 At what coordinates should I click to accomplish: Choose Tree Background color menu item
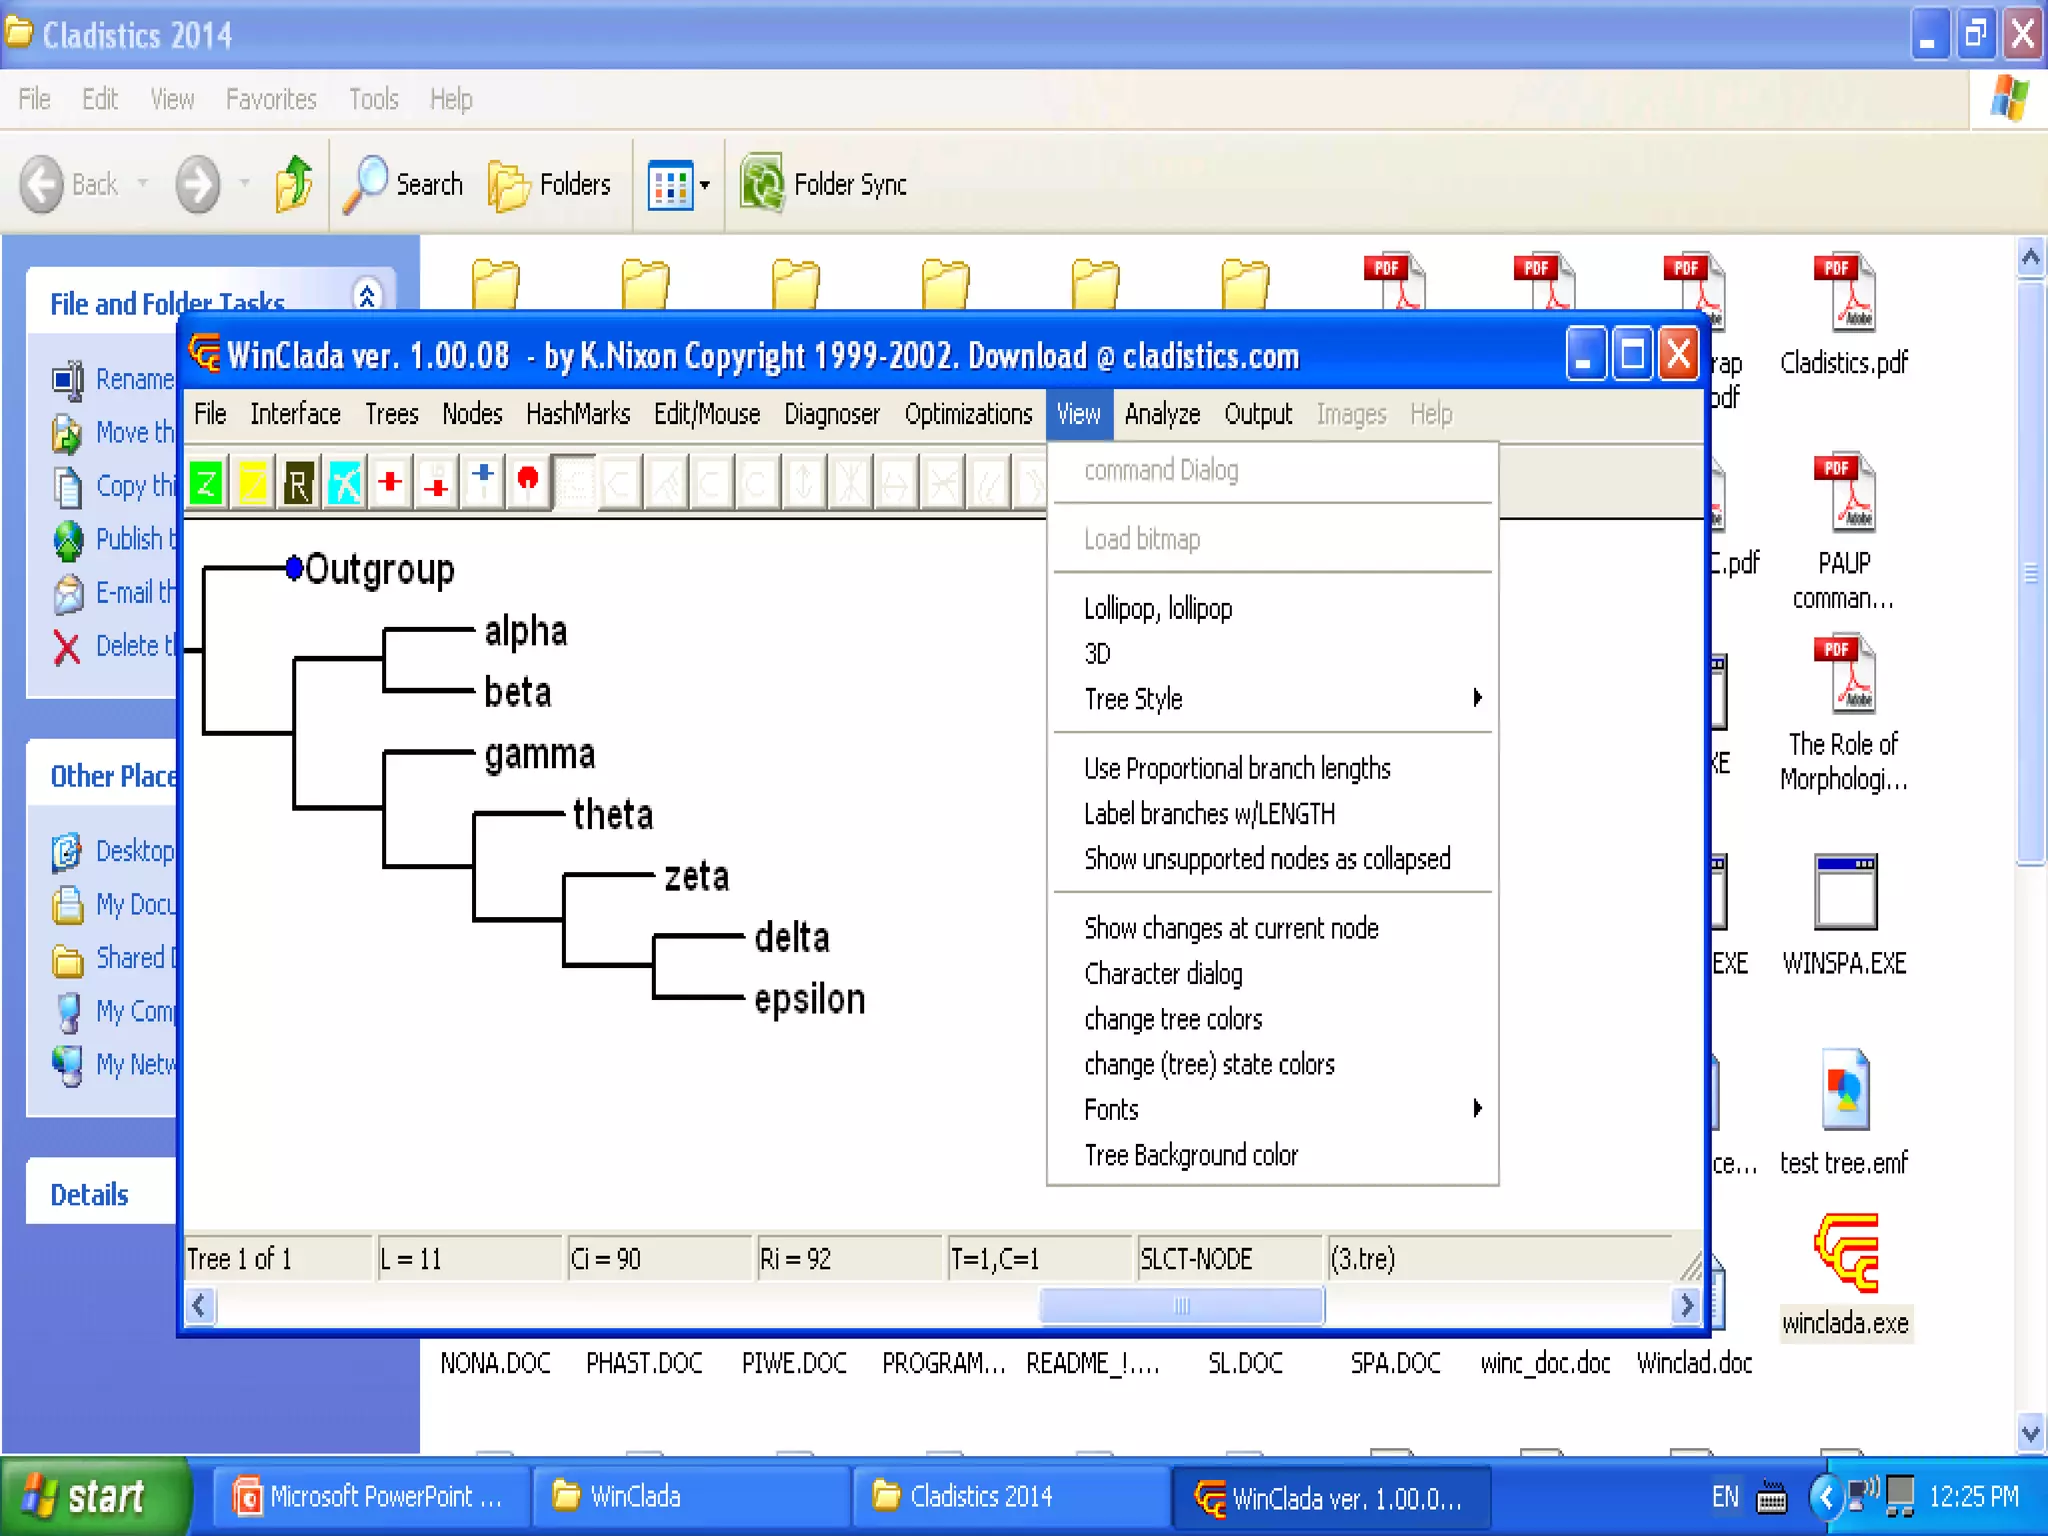(x=1191, y=1155)
